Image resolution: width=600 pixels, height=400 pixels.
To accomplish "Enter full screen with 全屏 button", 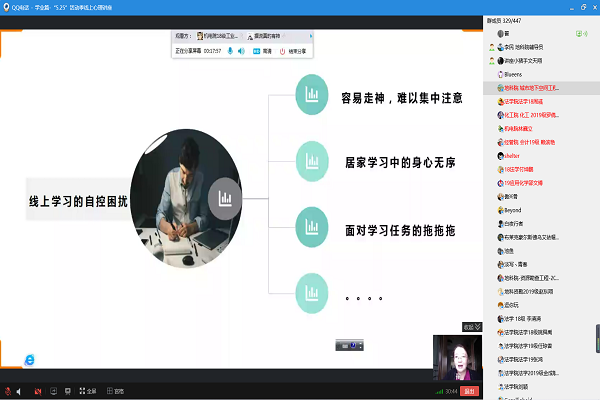I will pos(86,391).
